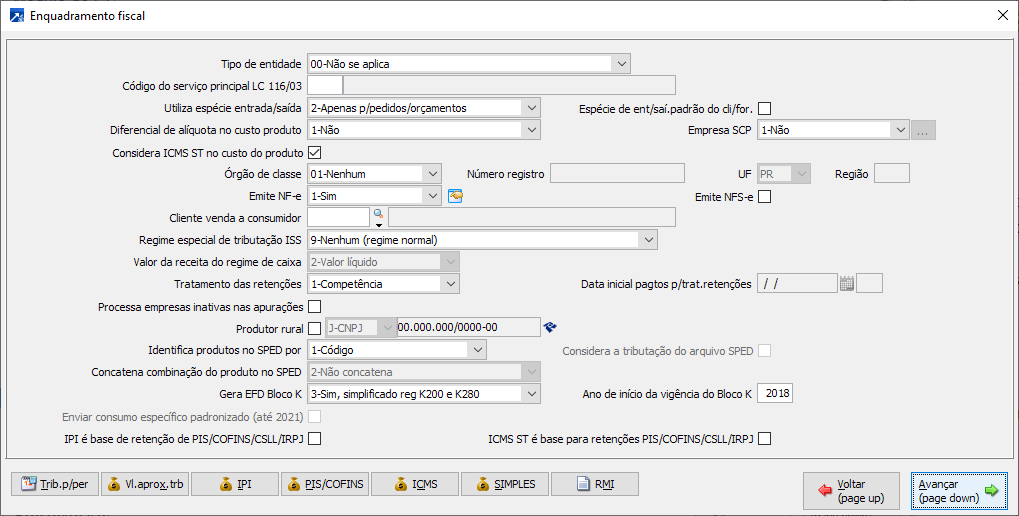Click the Avançar green arrow button

(x=959, y=490)
